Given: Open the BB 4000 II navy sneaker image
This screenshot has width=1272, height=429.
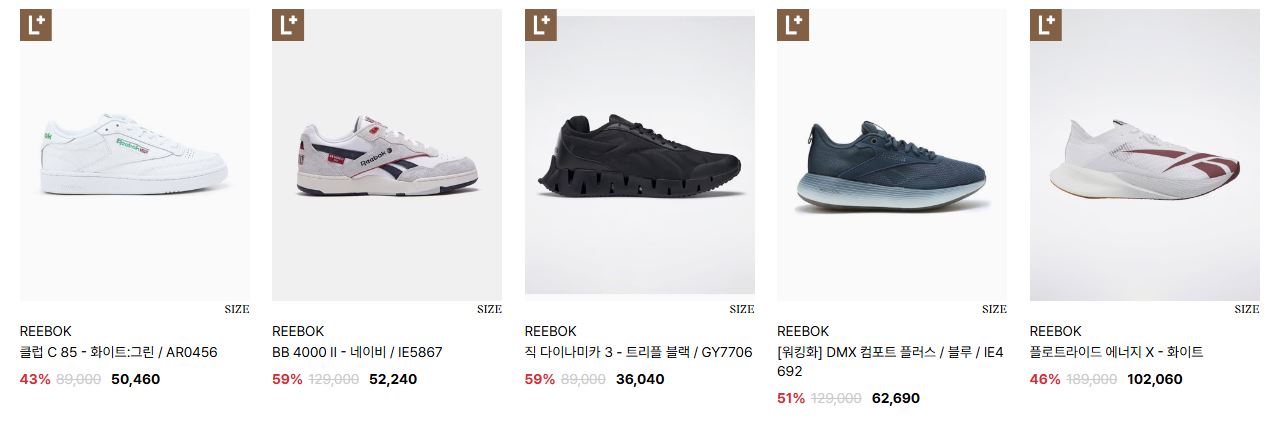Looking at the screenshot, I should tap(387, 155).
